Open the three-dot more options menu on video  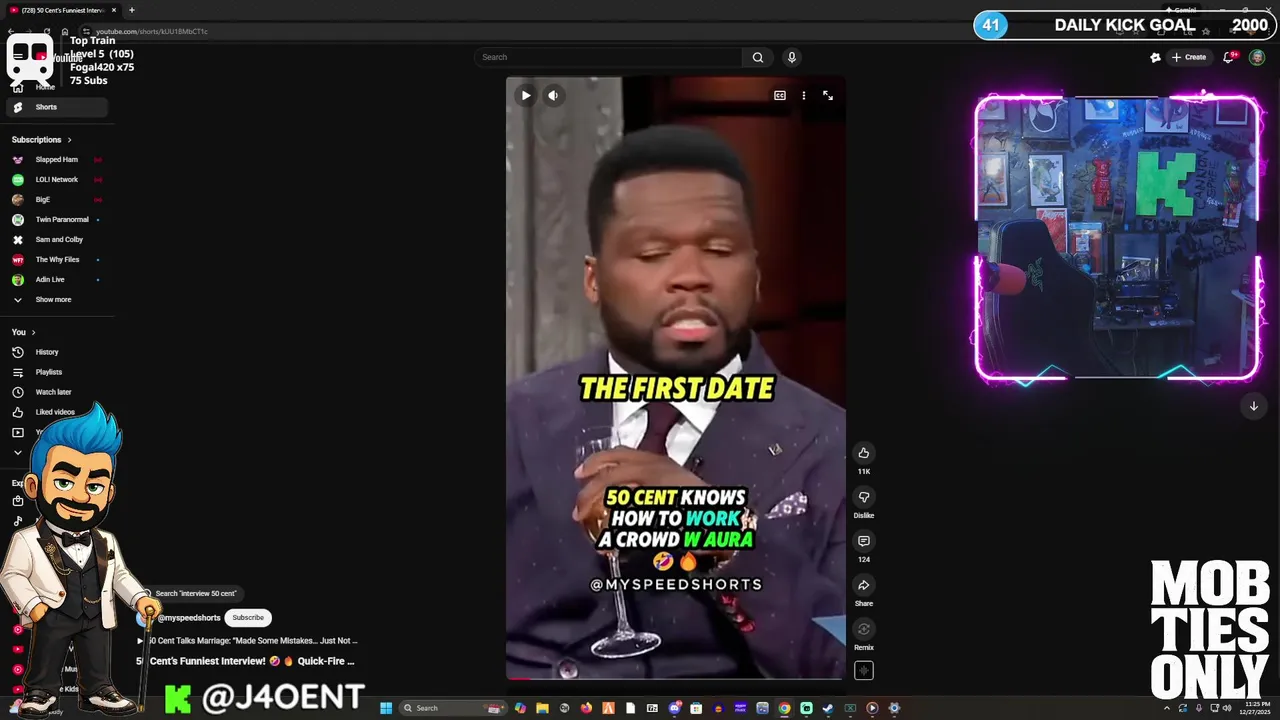point(804,96)
